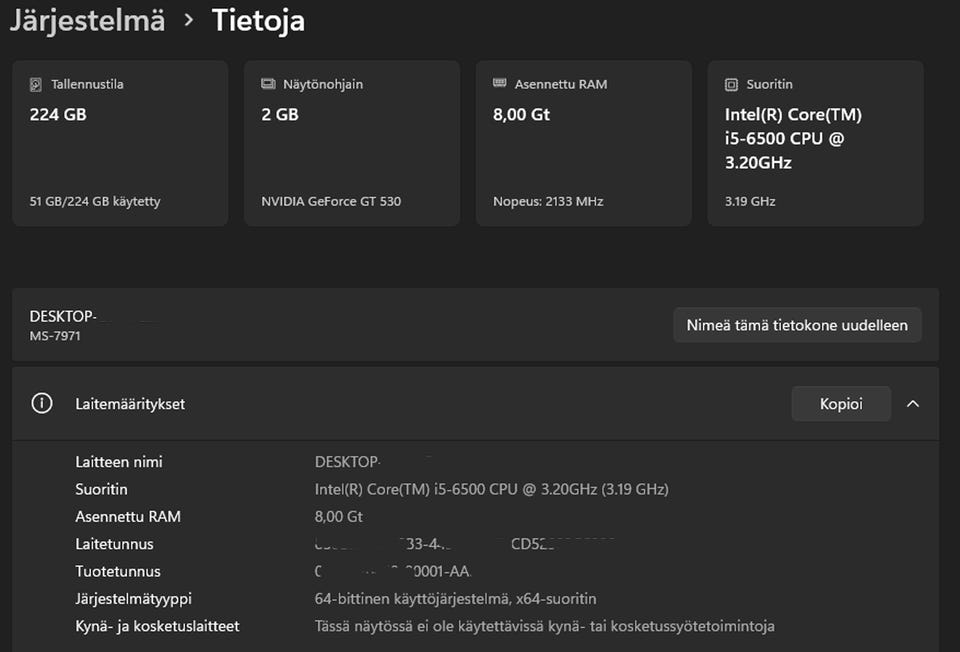Click the Laitteen nimi row
This screenshot has height=652, width=960.
[x=119, y=462]
